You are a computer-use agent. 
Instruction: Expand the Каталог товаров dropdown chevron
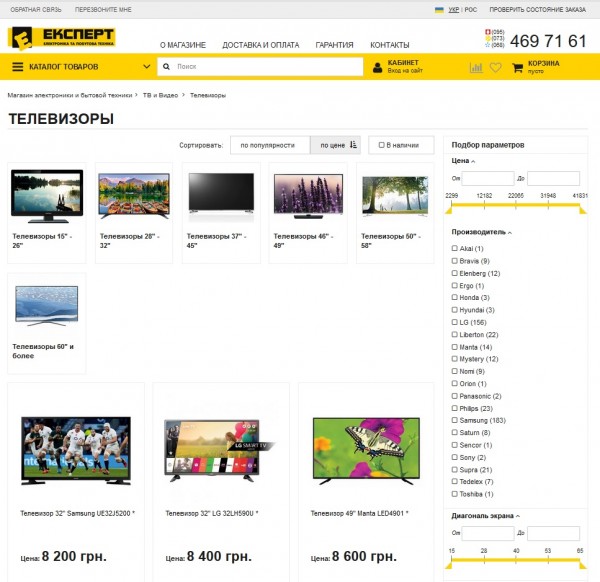pyautogui.click(x=147, y=67)
